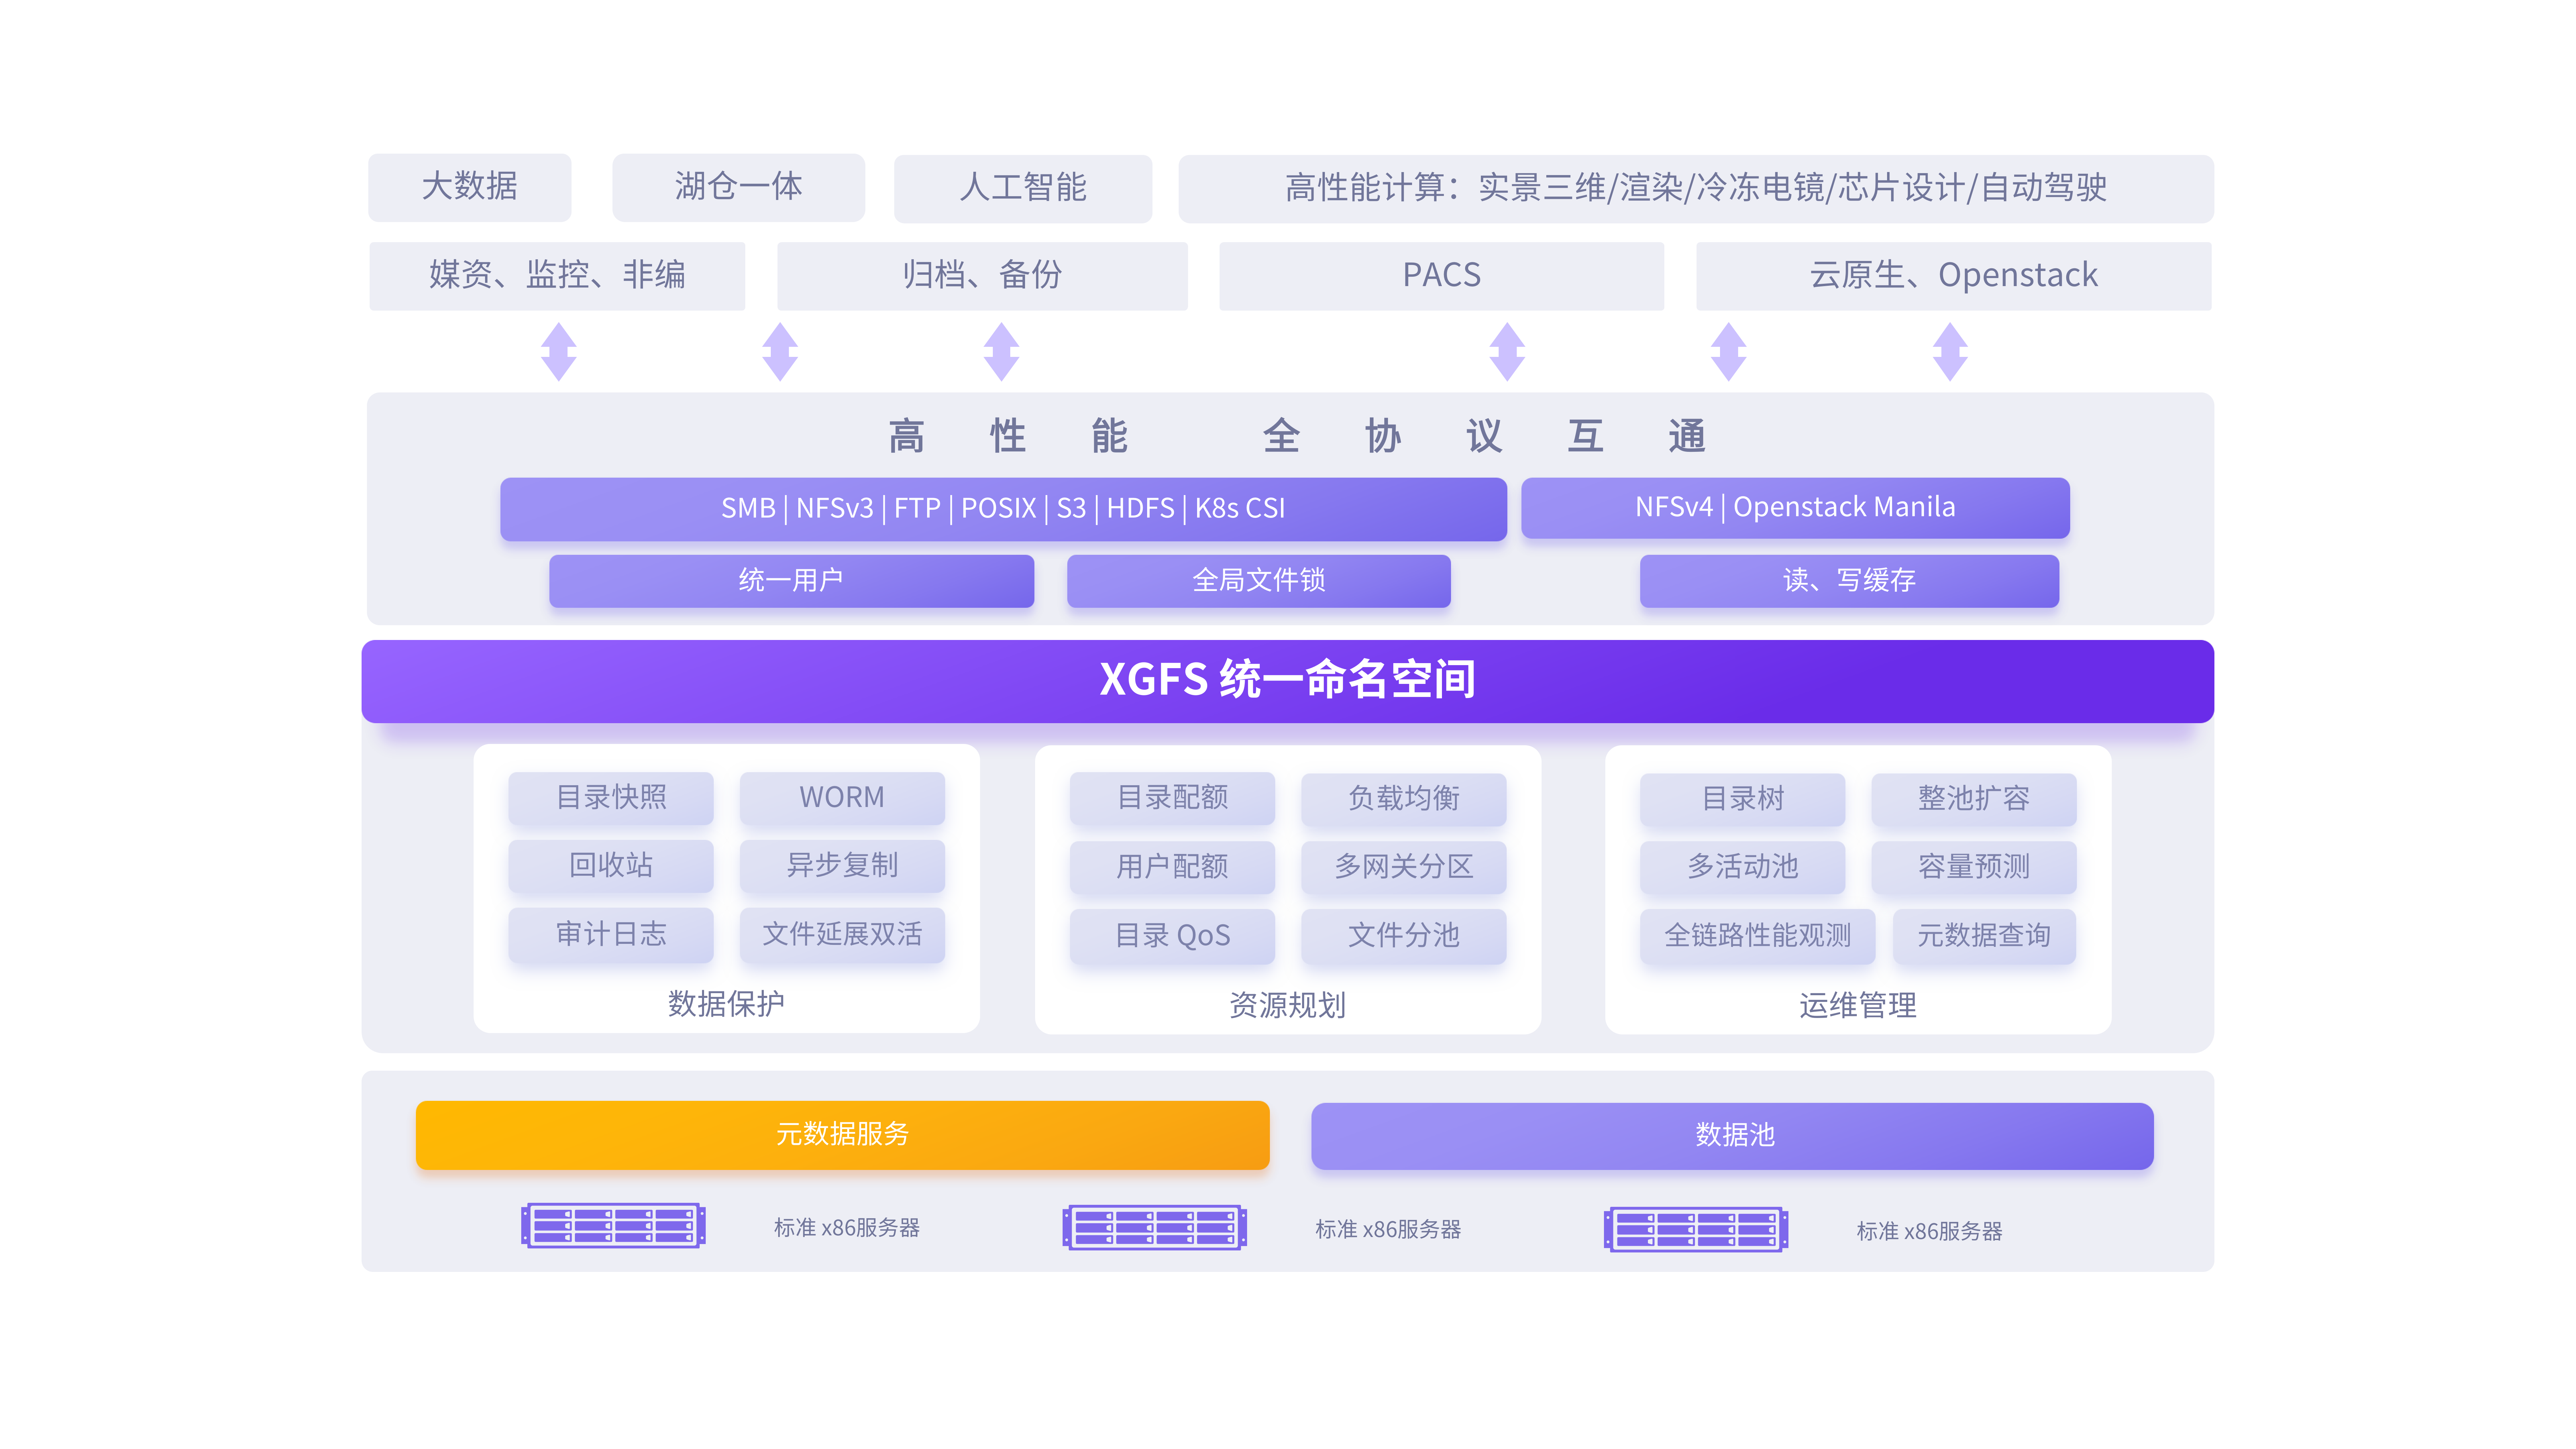Click the leftmost x86 server rack icon

[613, 1225]
